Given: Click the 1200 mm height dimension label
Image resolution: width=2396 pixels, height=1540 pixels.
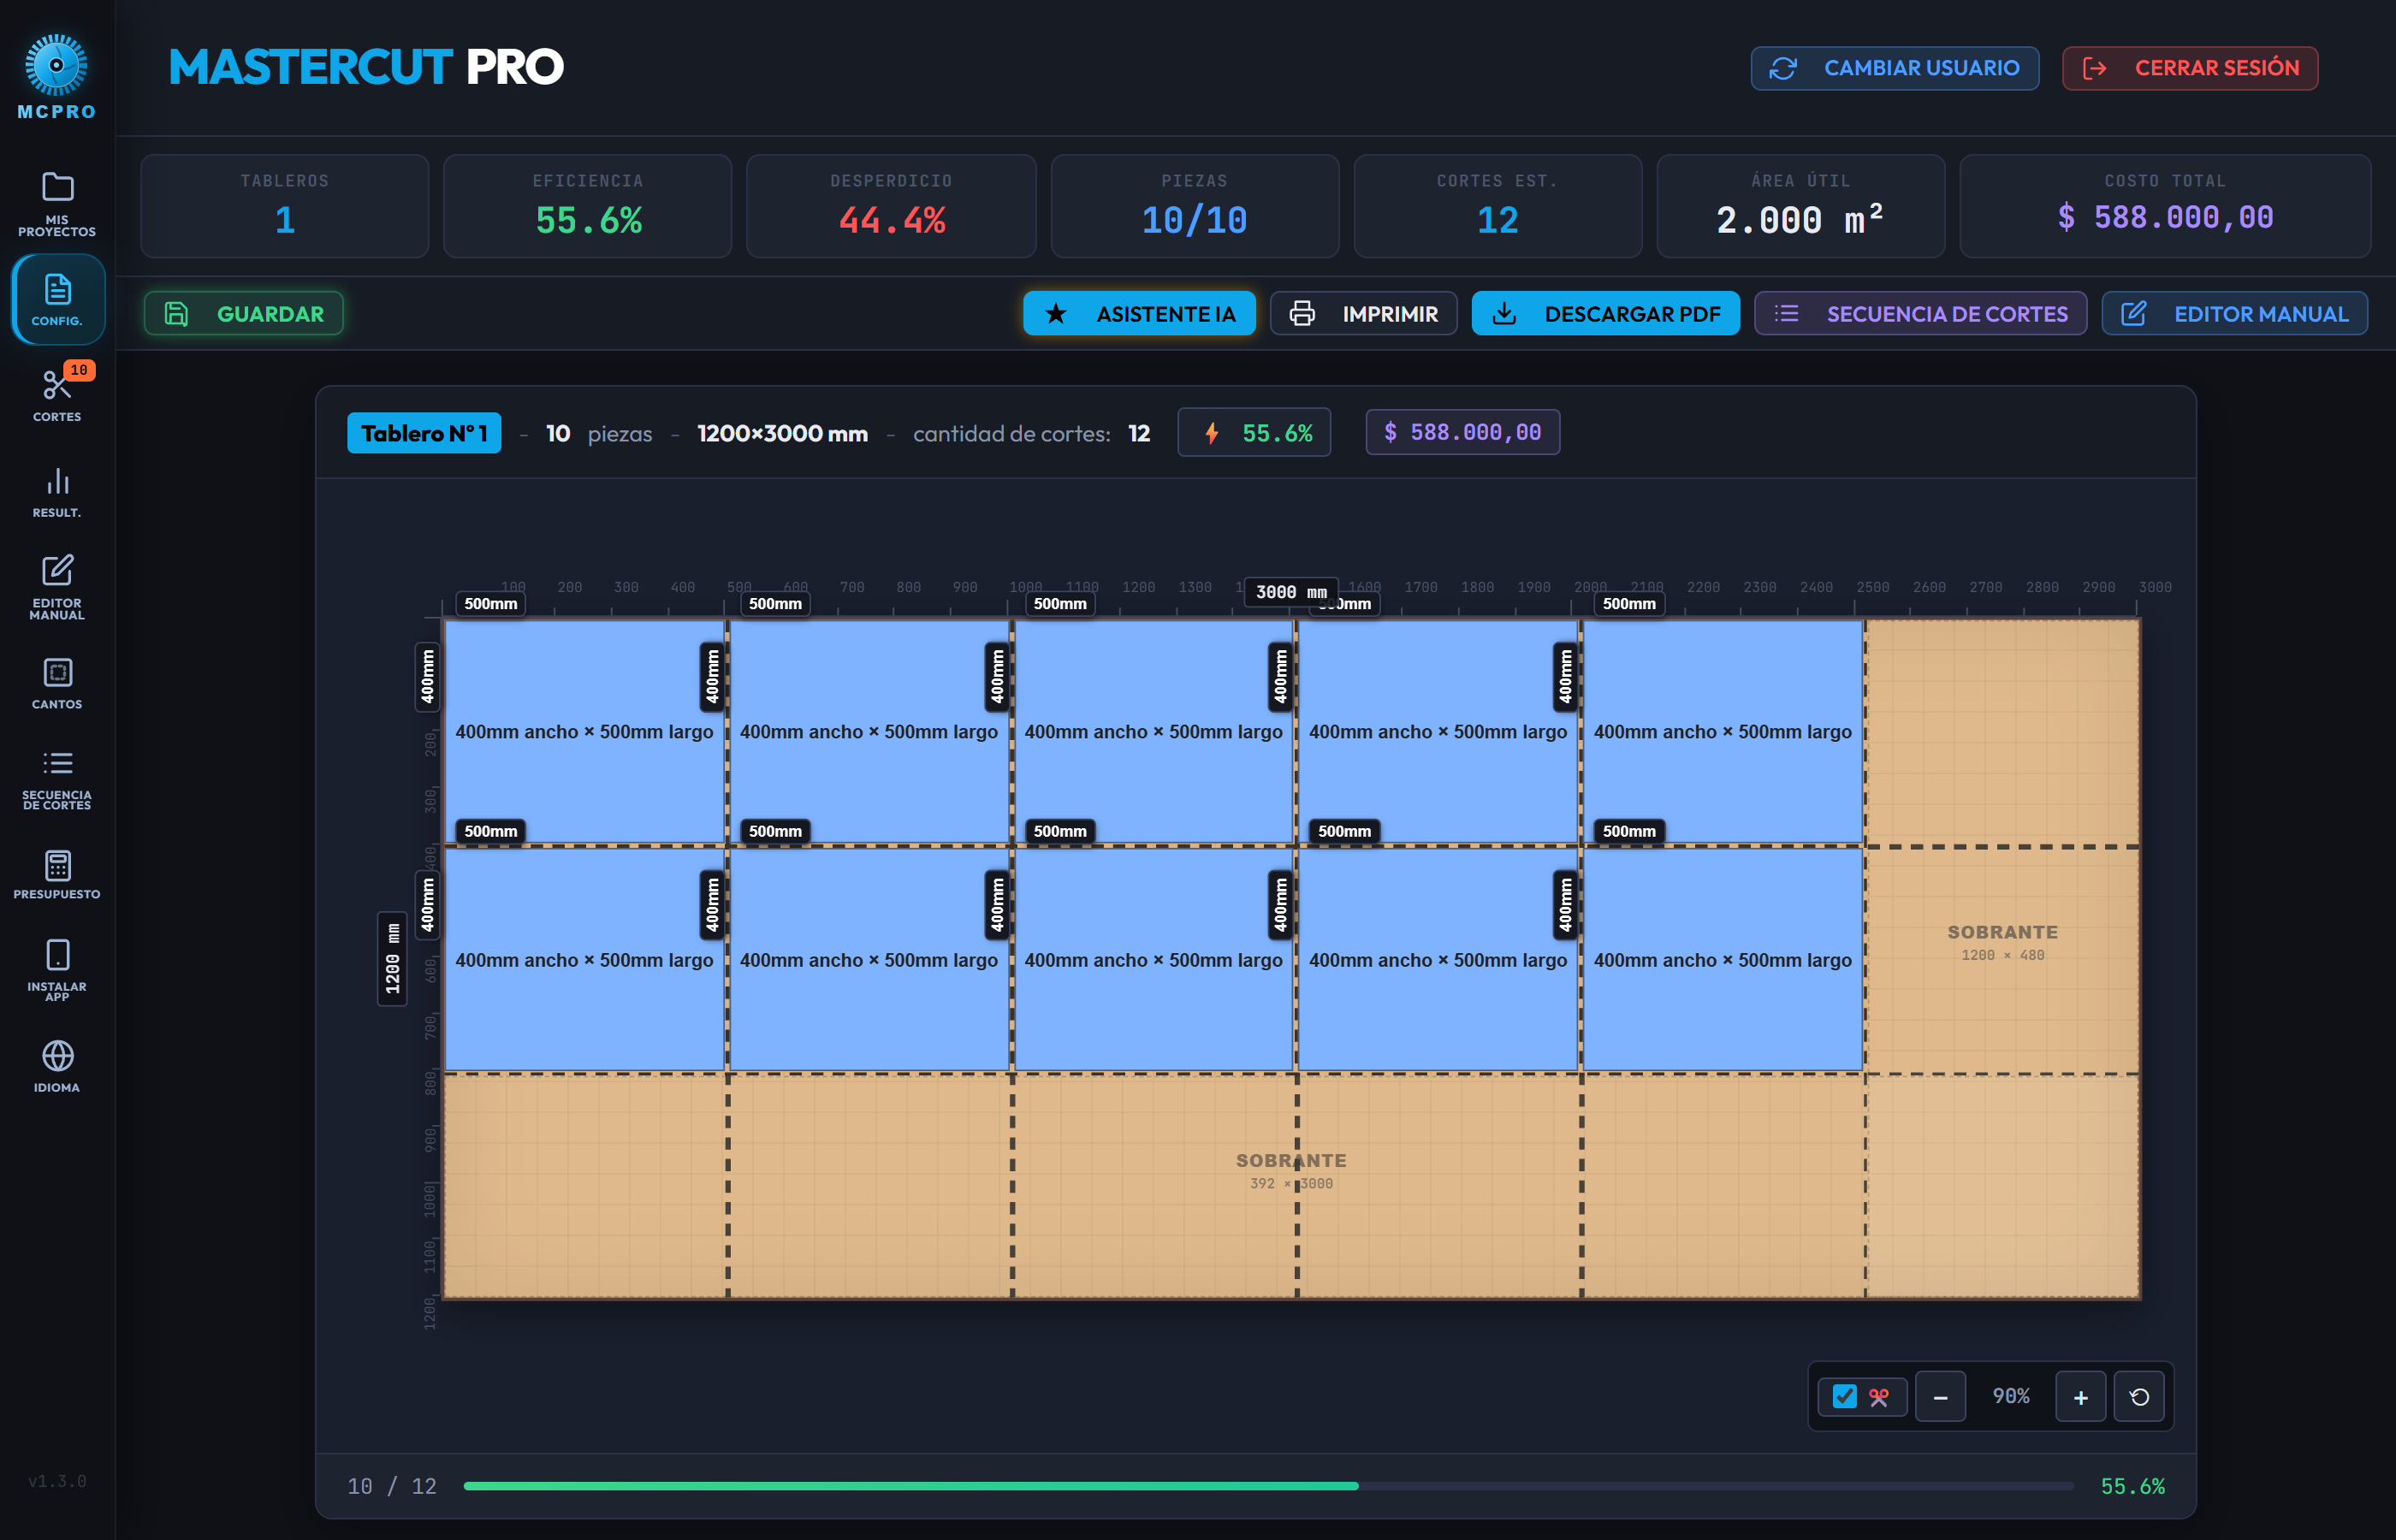Looking at the screenshot, I should point(392,959).
